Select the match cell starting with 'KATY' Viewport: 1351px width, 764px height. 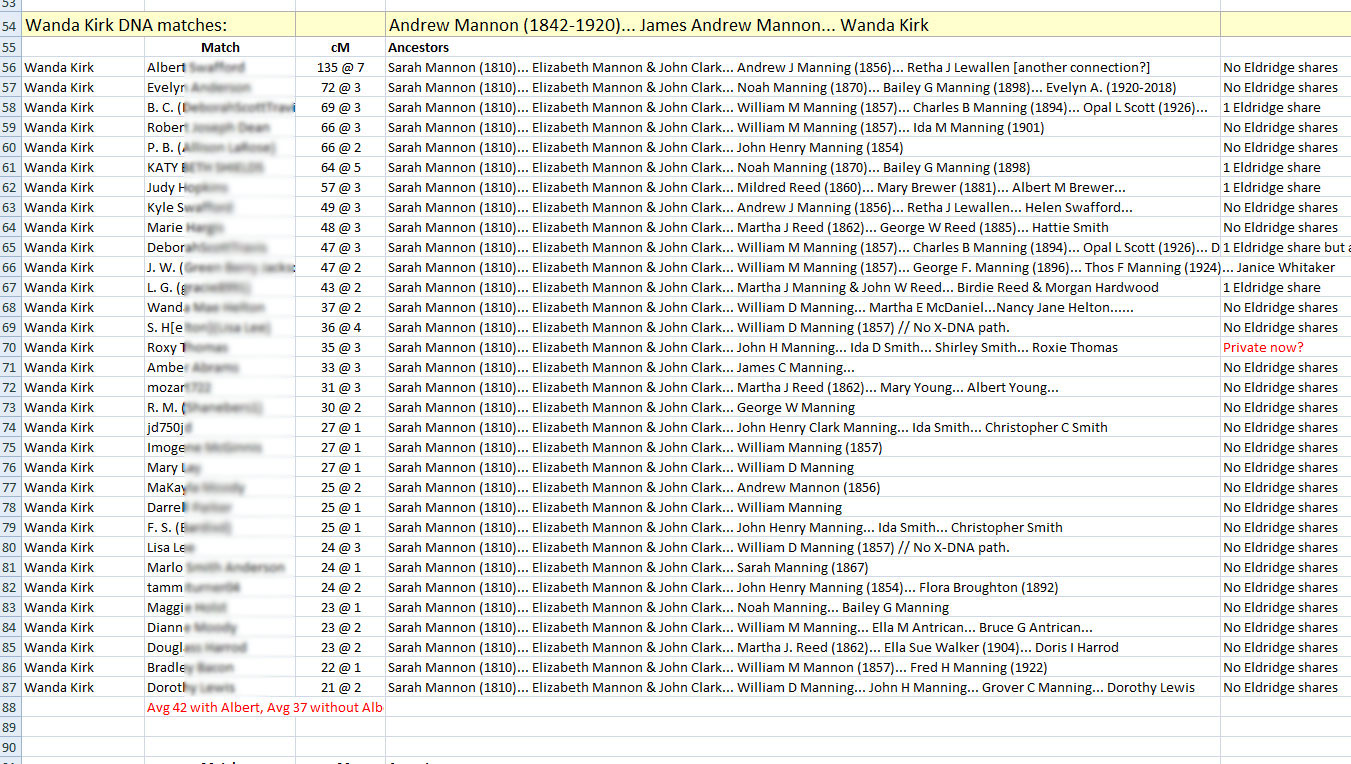[x=220, y=167]
